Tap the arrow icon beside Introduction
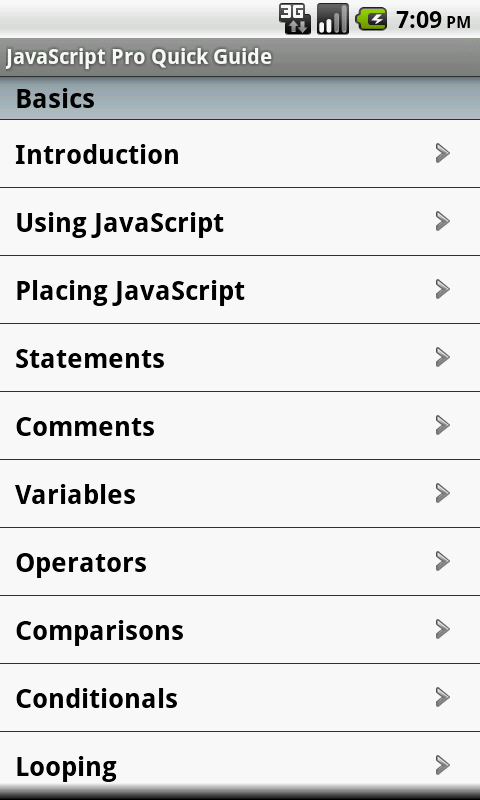Screen dimensions: 480x800 pyautogui.click(x=443, y=153)
